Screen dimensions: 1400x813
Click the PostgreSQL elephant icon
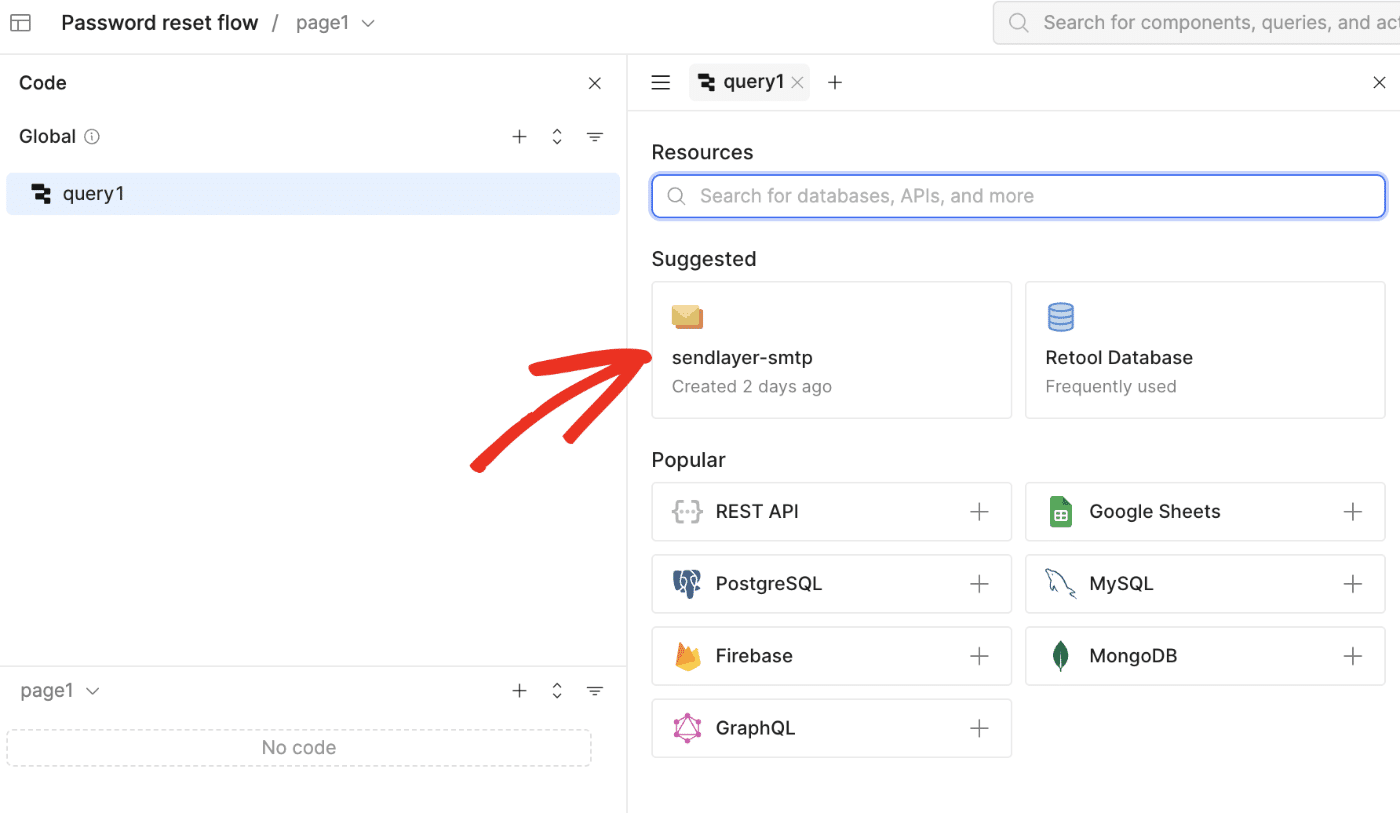(x=687, y=584)
